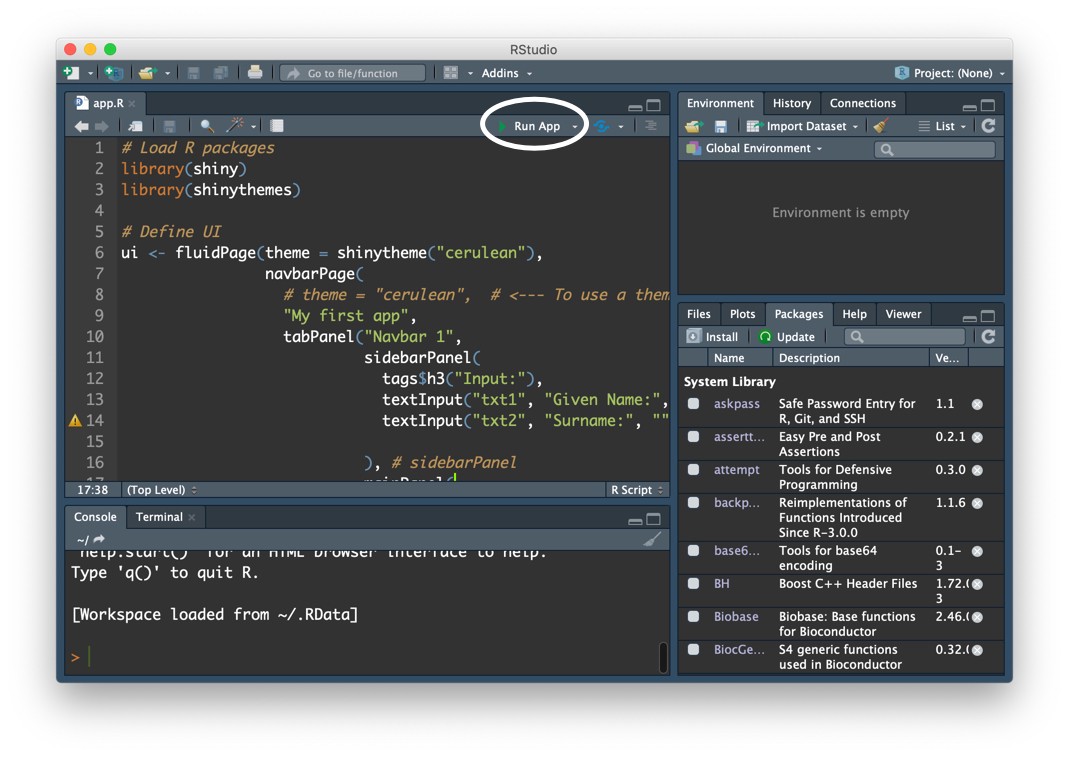This screenshot has width=1069, height=757.
Task: Click the Run App button
Action: pos(529,126)
